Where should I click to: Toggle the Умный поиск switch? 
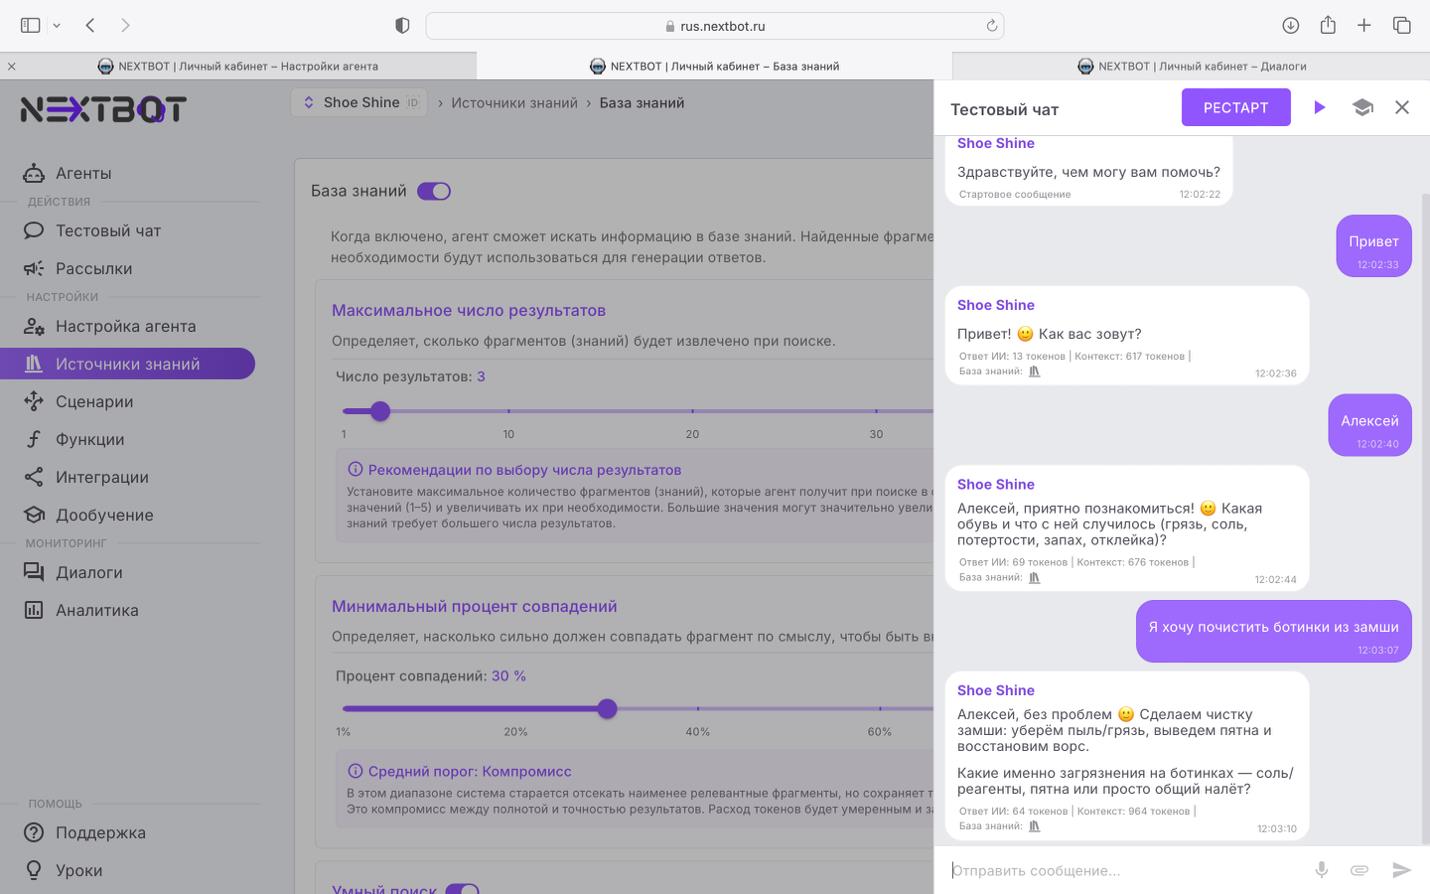[462, 889]
